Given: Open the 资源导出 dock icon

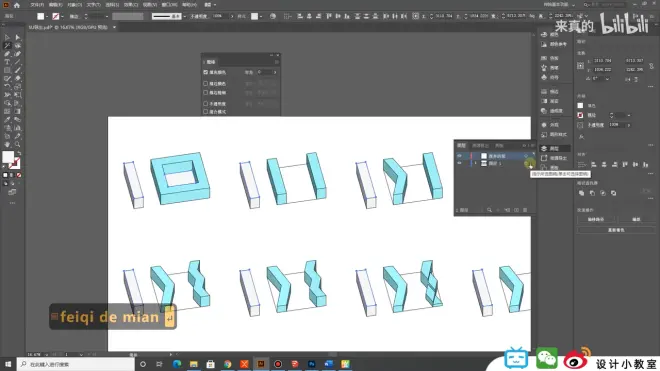Looking at the screenshot, I should pyautogui.click(x=544, y=158).
